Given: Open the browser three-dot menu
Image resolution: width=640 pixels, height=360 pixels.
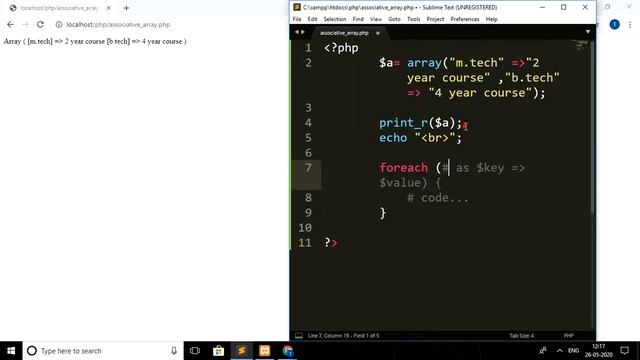Looking at the screenshot, I should click(630, 24).
